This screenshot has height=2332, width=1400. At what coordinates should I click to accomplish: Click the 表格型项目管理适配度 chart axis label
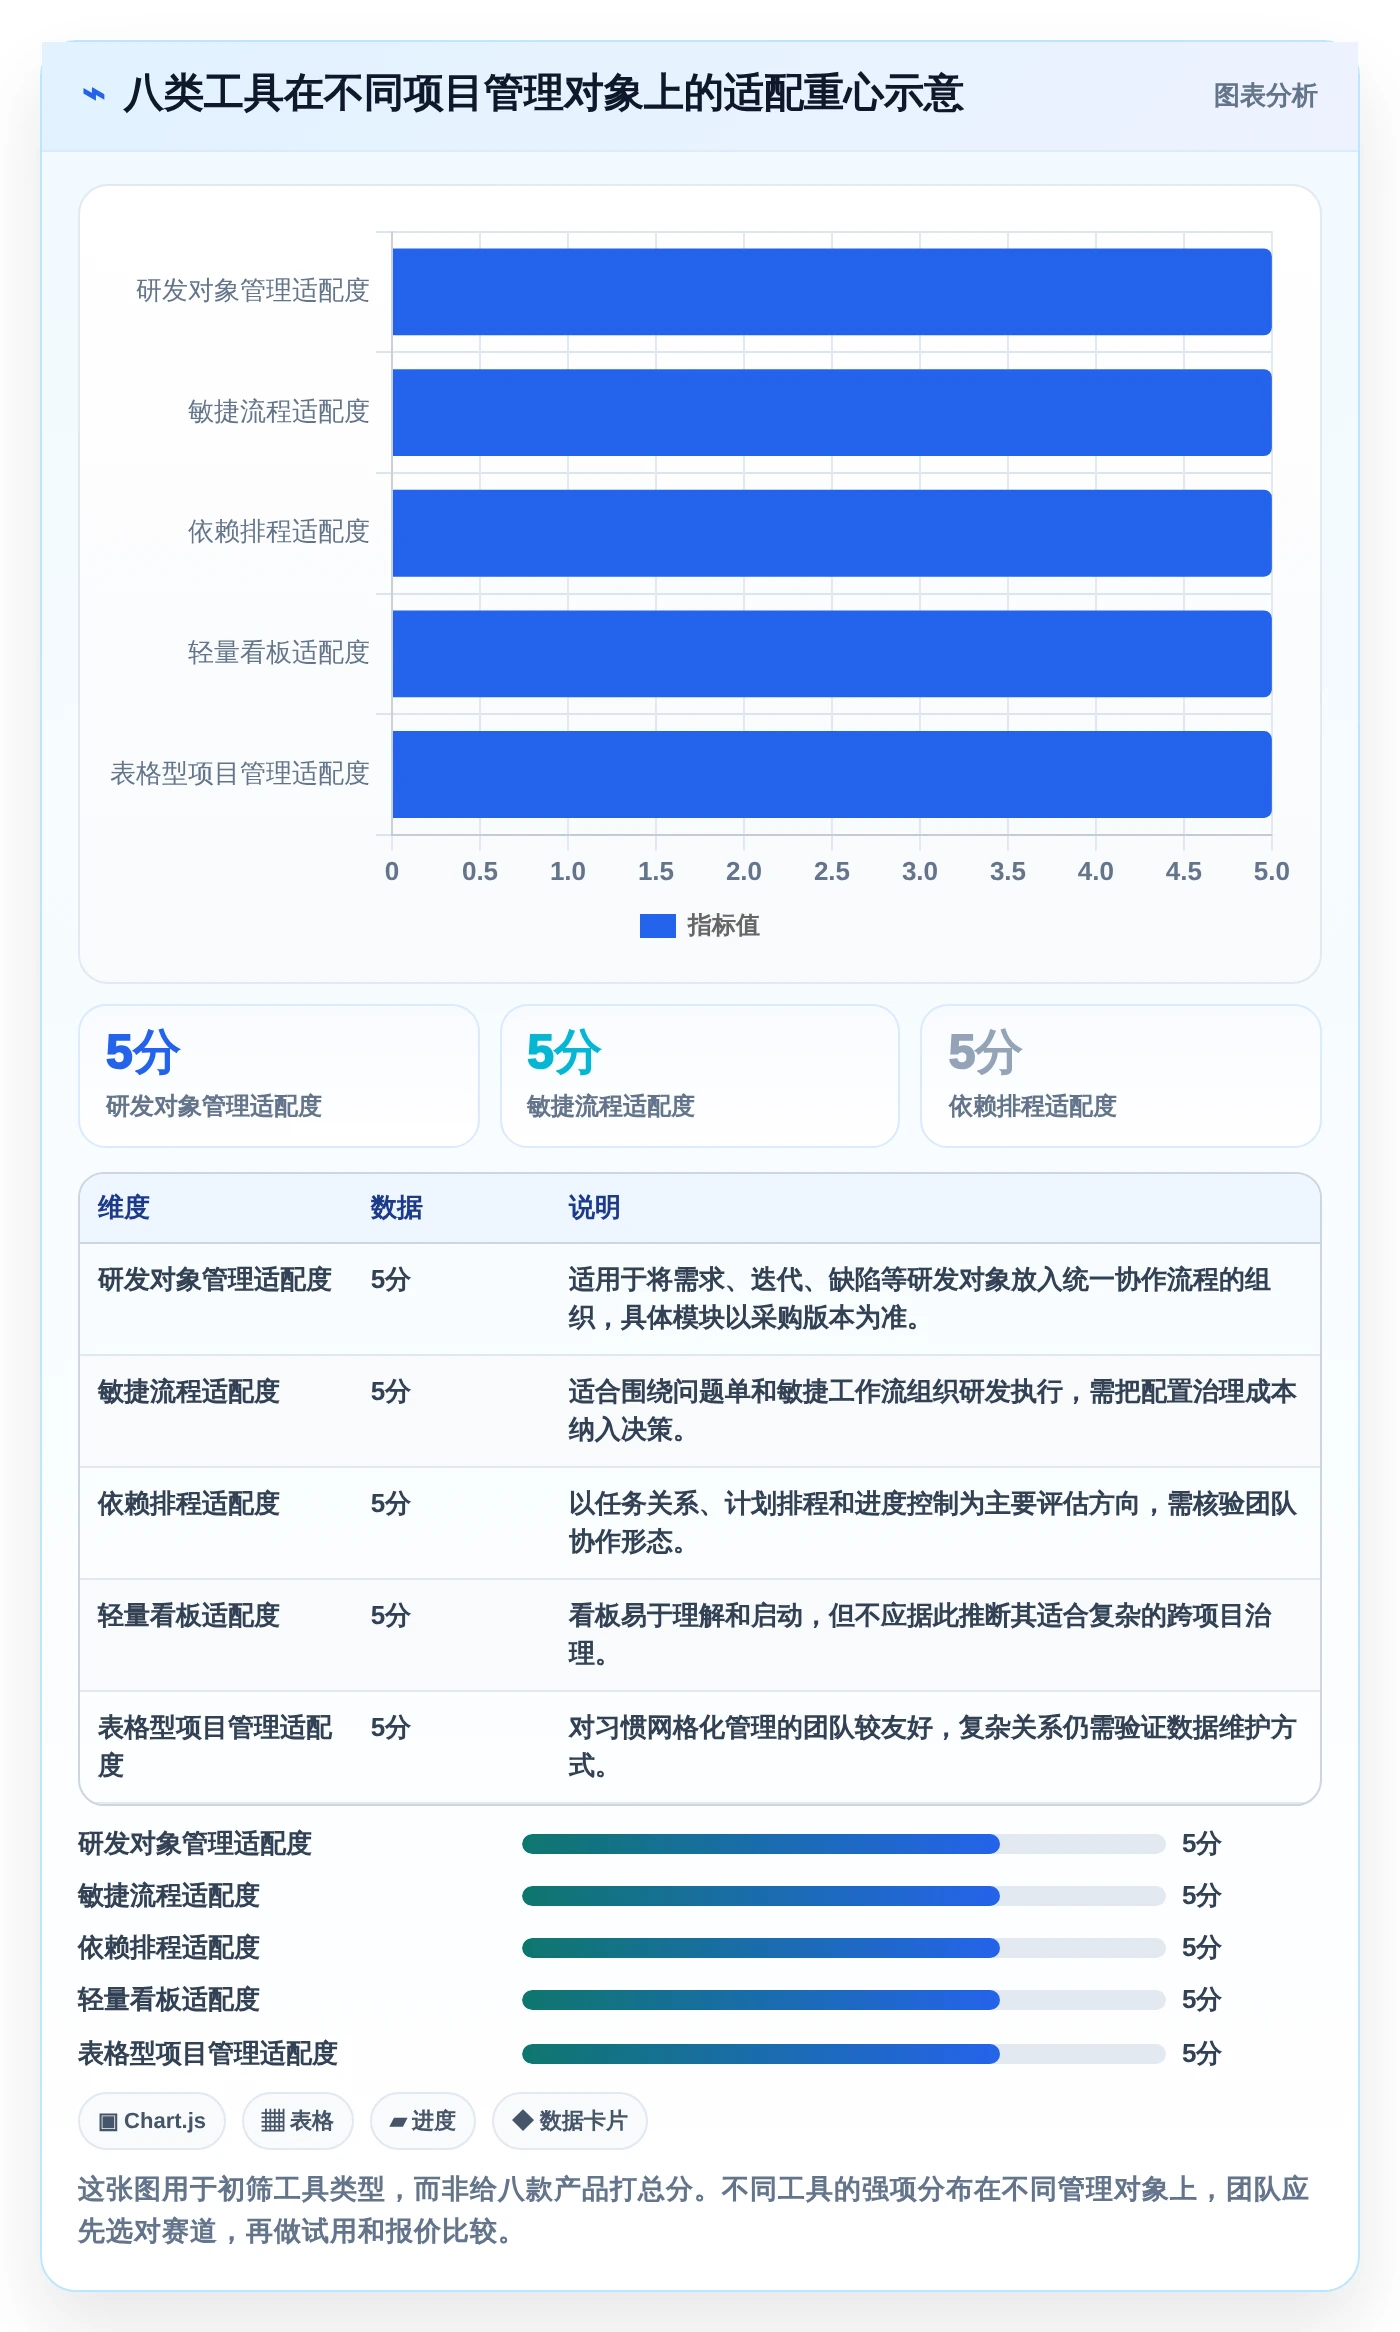240,774
